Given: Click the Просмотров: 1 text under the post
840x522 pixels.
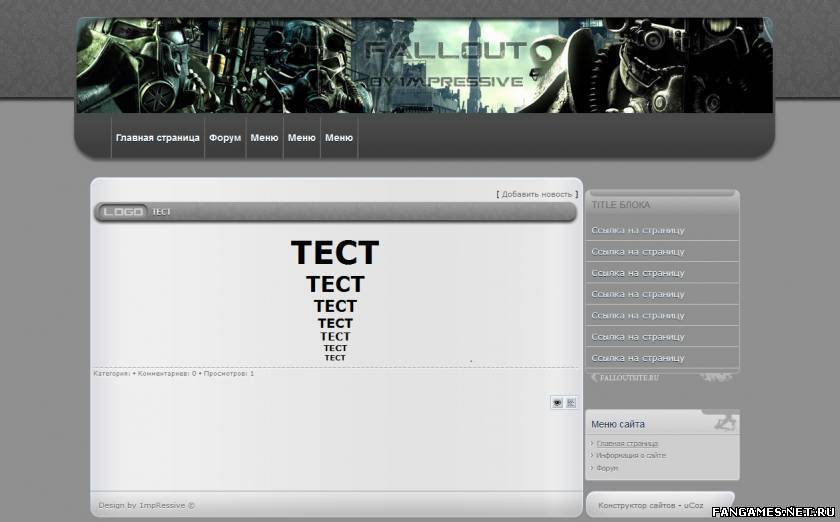Looking at the screenshot, I should pos(229,374).
